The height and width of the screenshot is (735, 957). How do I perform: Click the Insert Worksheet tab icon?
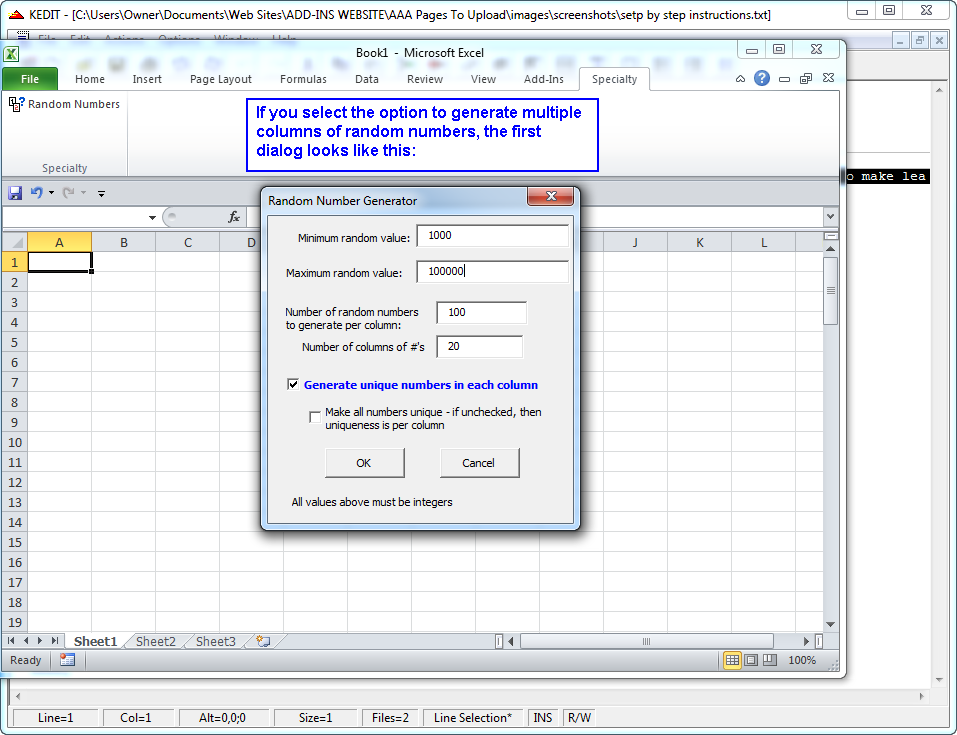click(x=263, y=641)
